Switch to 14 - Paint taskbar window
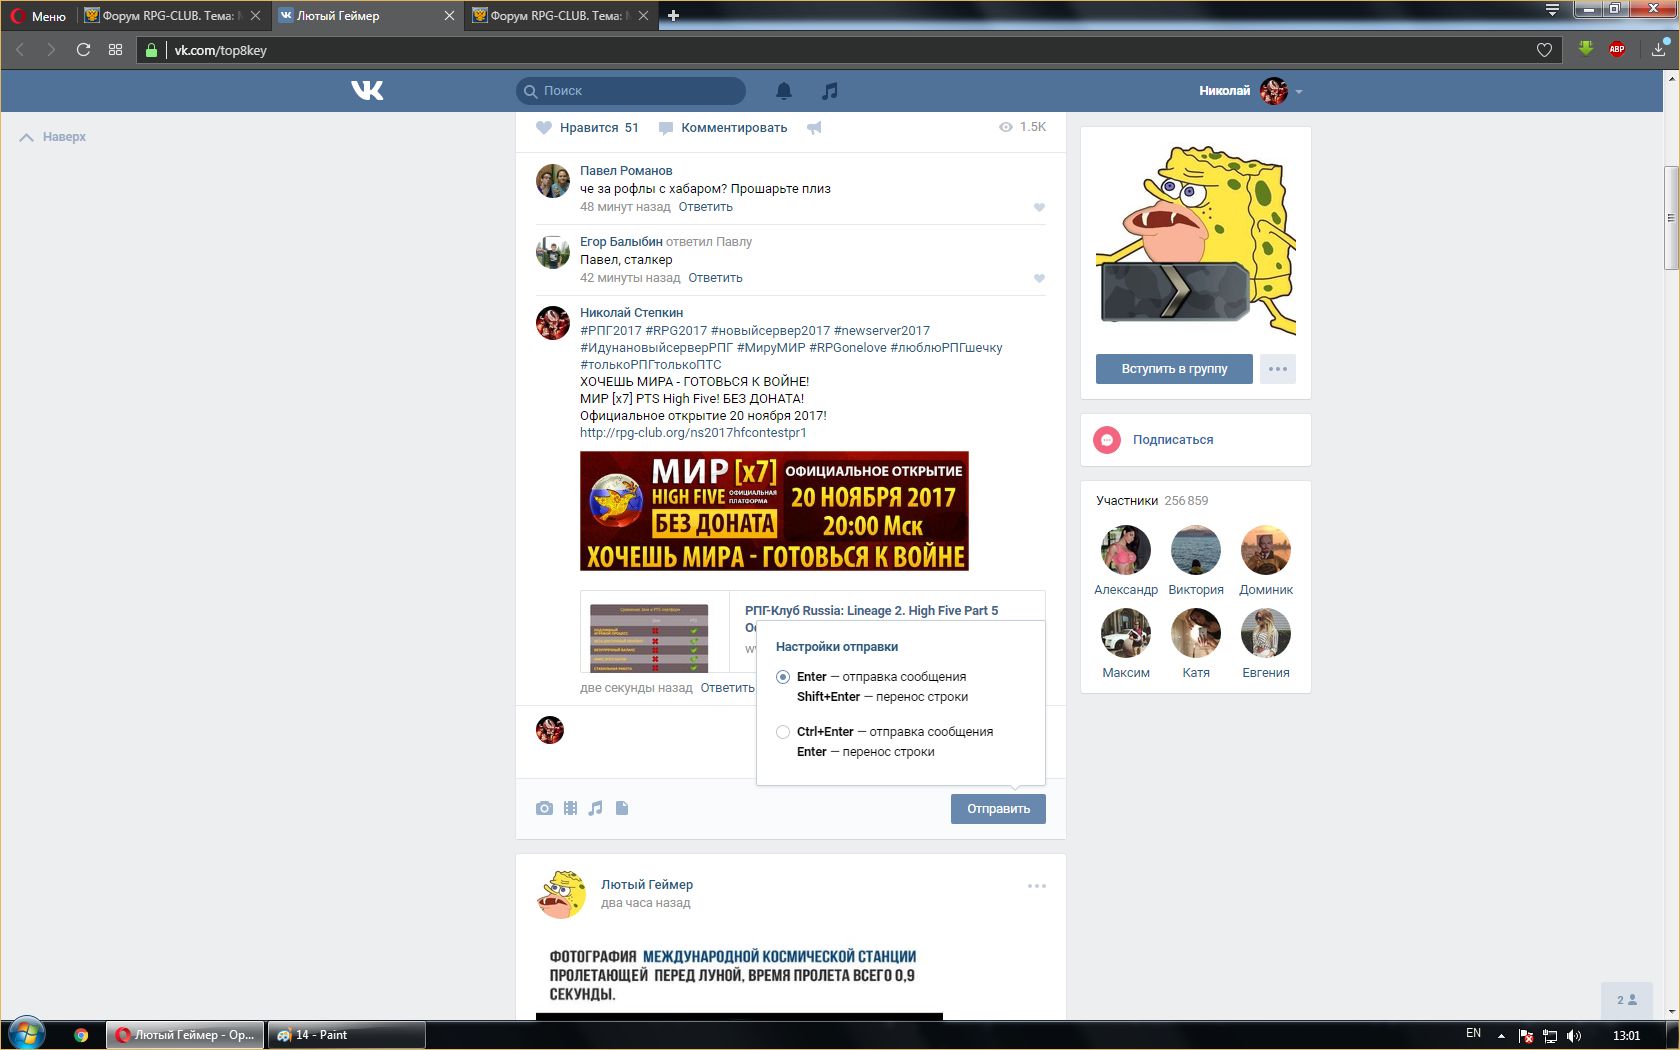 click(346, 1035)
